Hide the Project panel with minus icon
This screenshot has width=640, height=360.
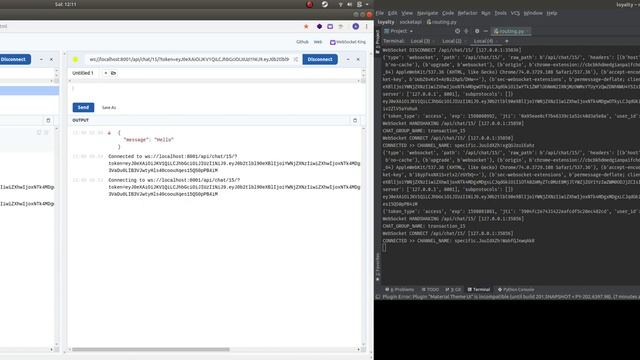click(486, 31)
